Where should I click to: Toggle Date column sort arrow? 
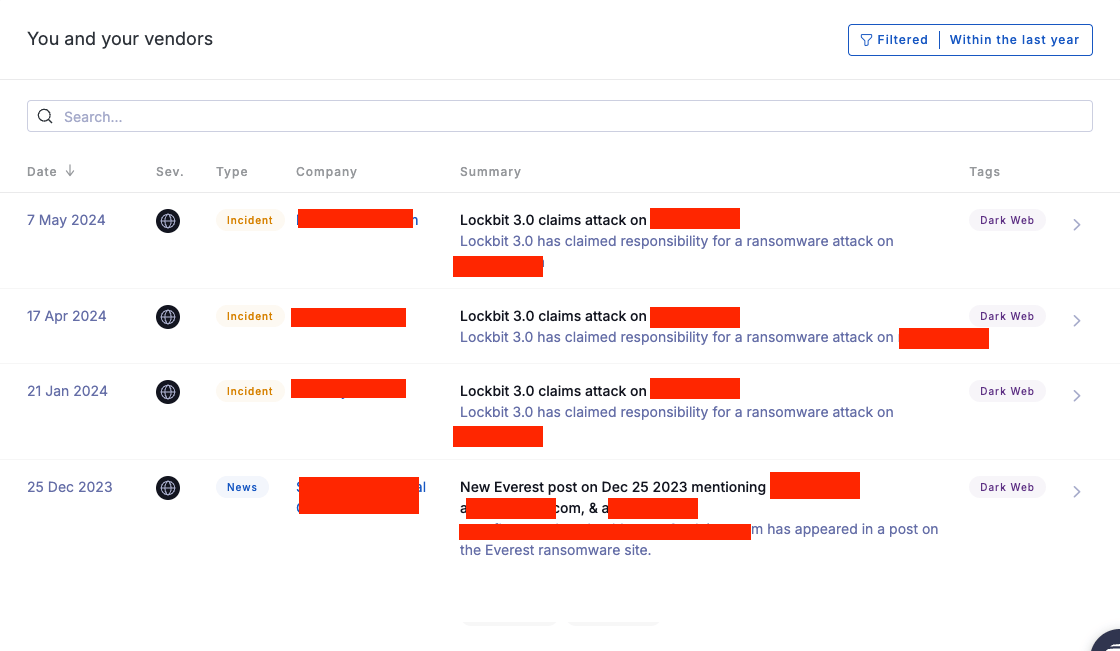pyautogui.click(x=70, y=171)
